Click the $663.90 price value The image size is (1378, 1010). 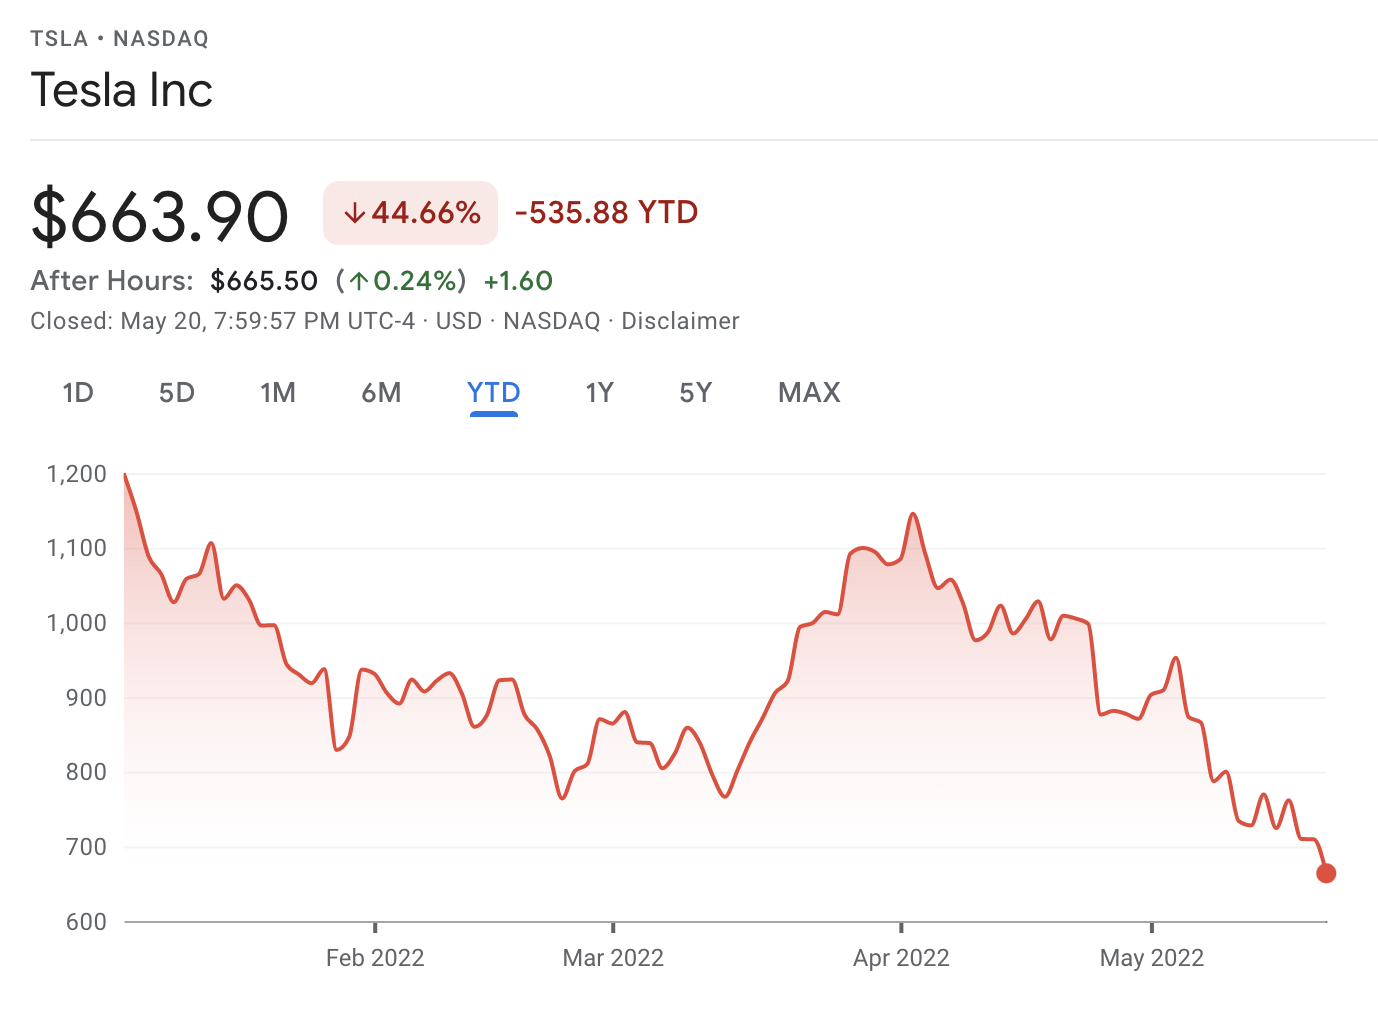click(160, 216)
